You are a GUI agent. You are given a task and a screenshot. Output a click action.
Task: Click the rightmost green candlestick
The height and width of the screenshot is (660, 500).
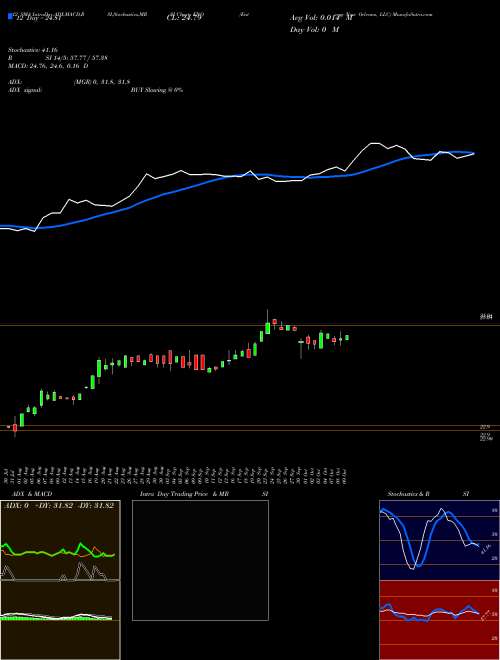tap(347, 337)
